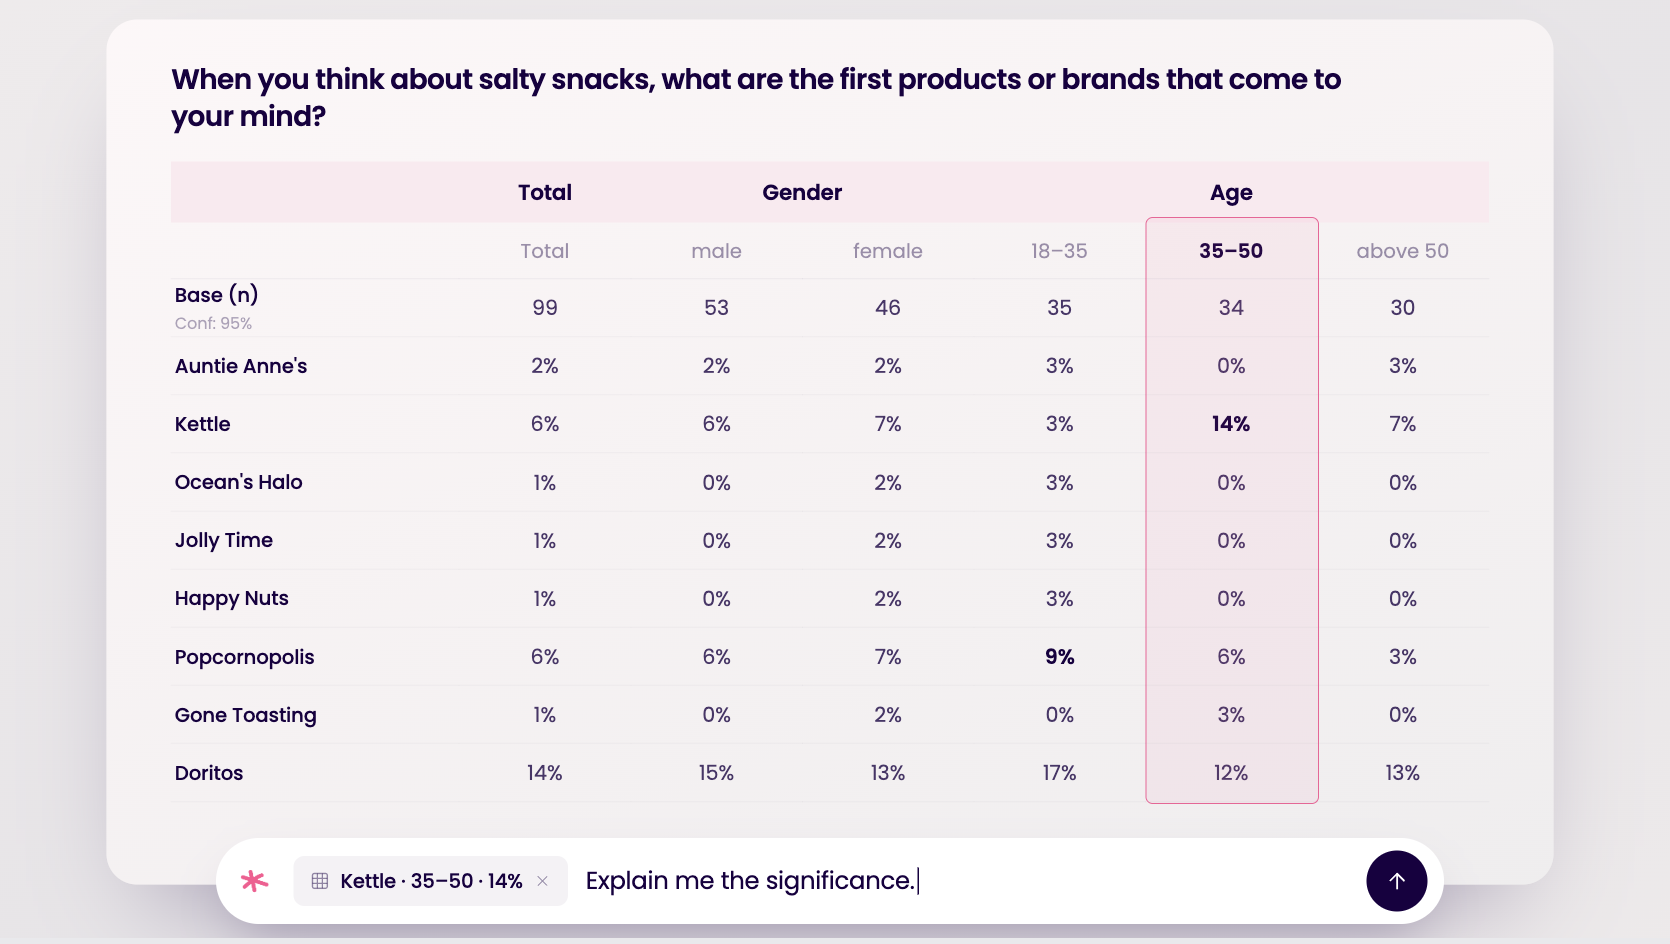Click the pink asterisk AI icon

pos(254,881)
